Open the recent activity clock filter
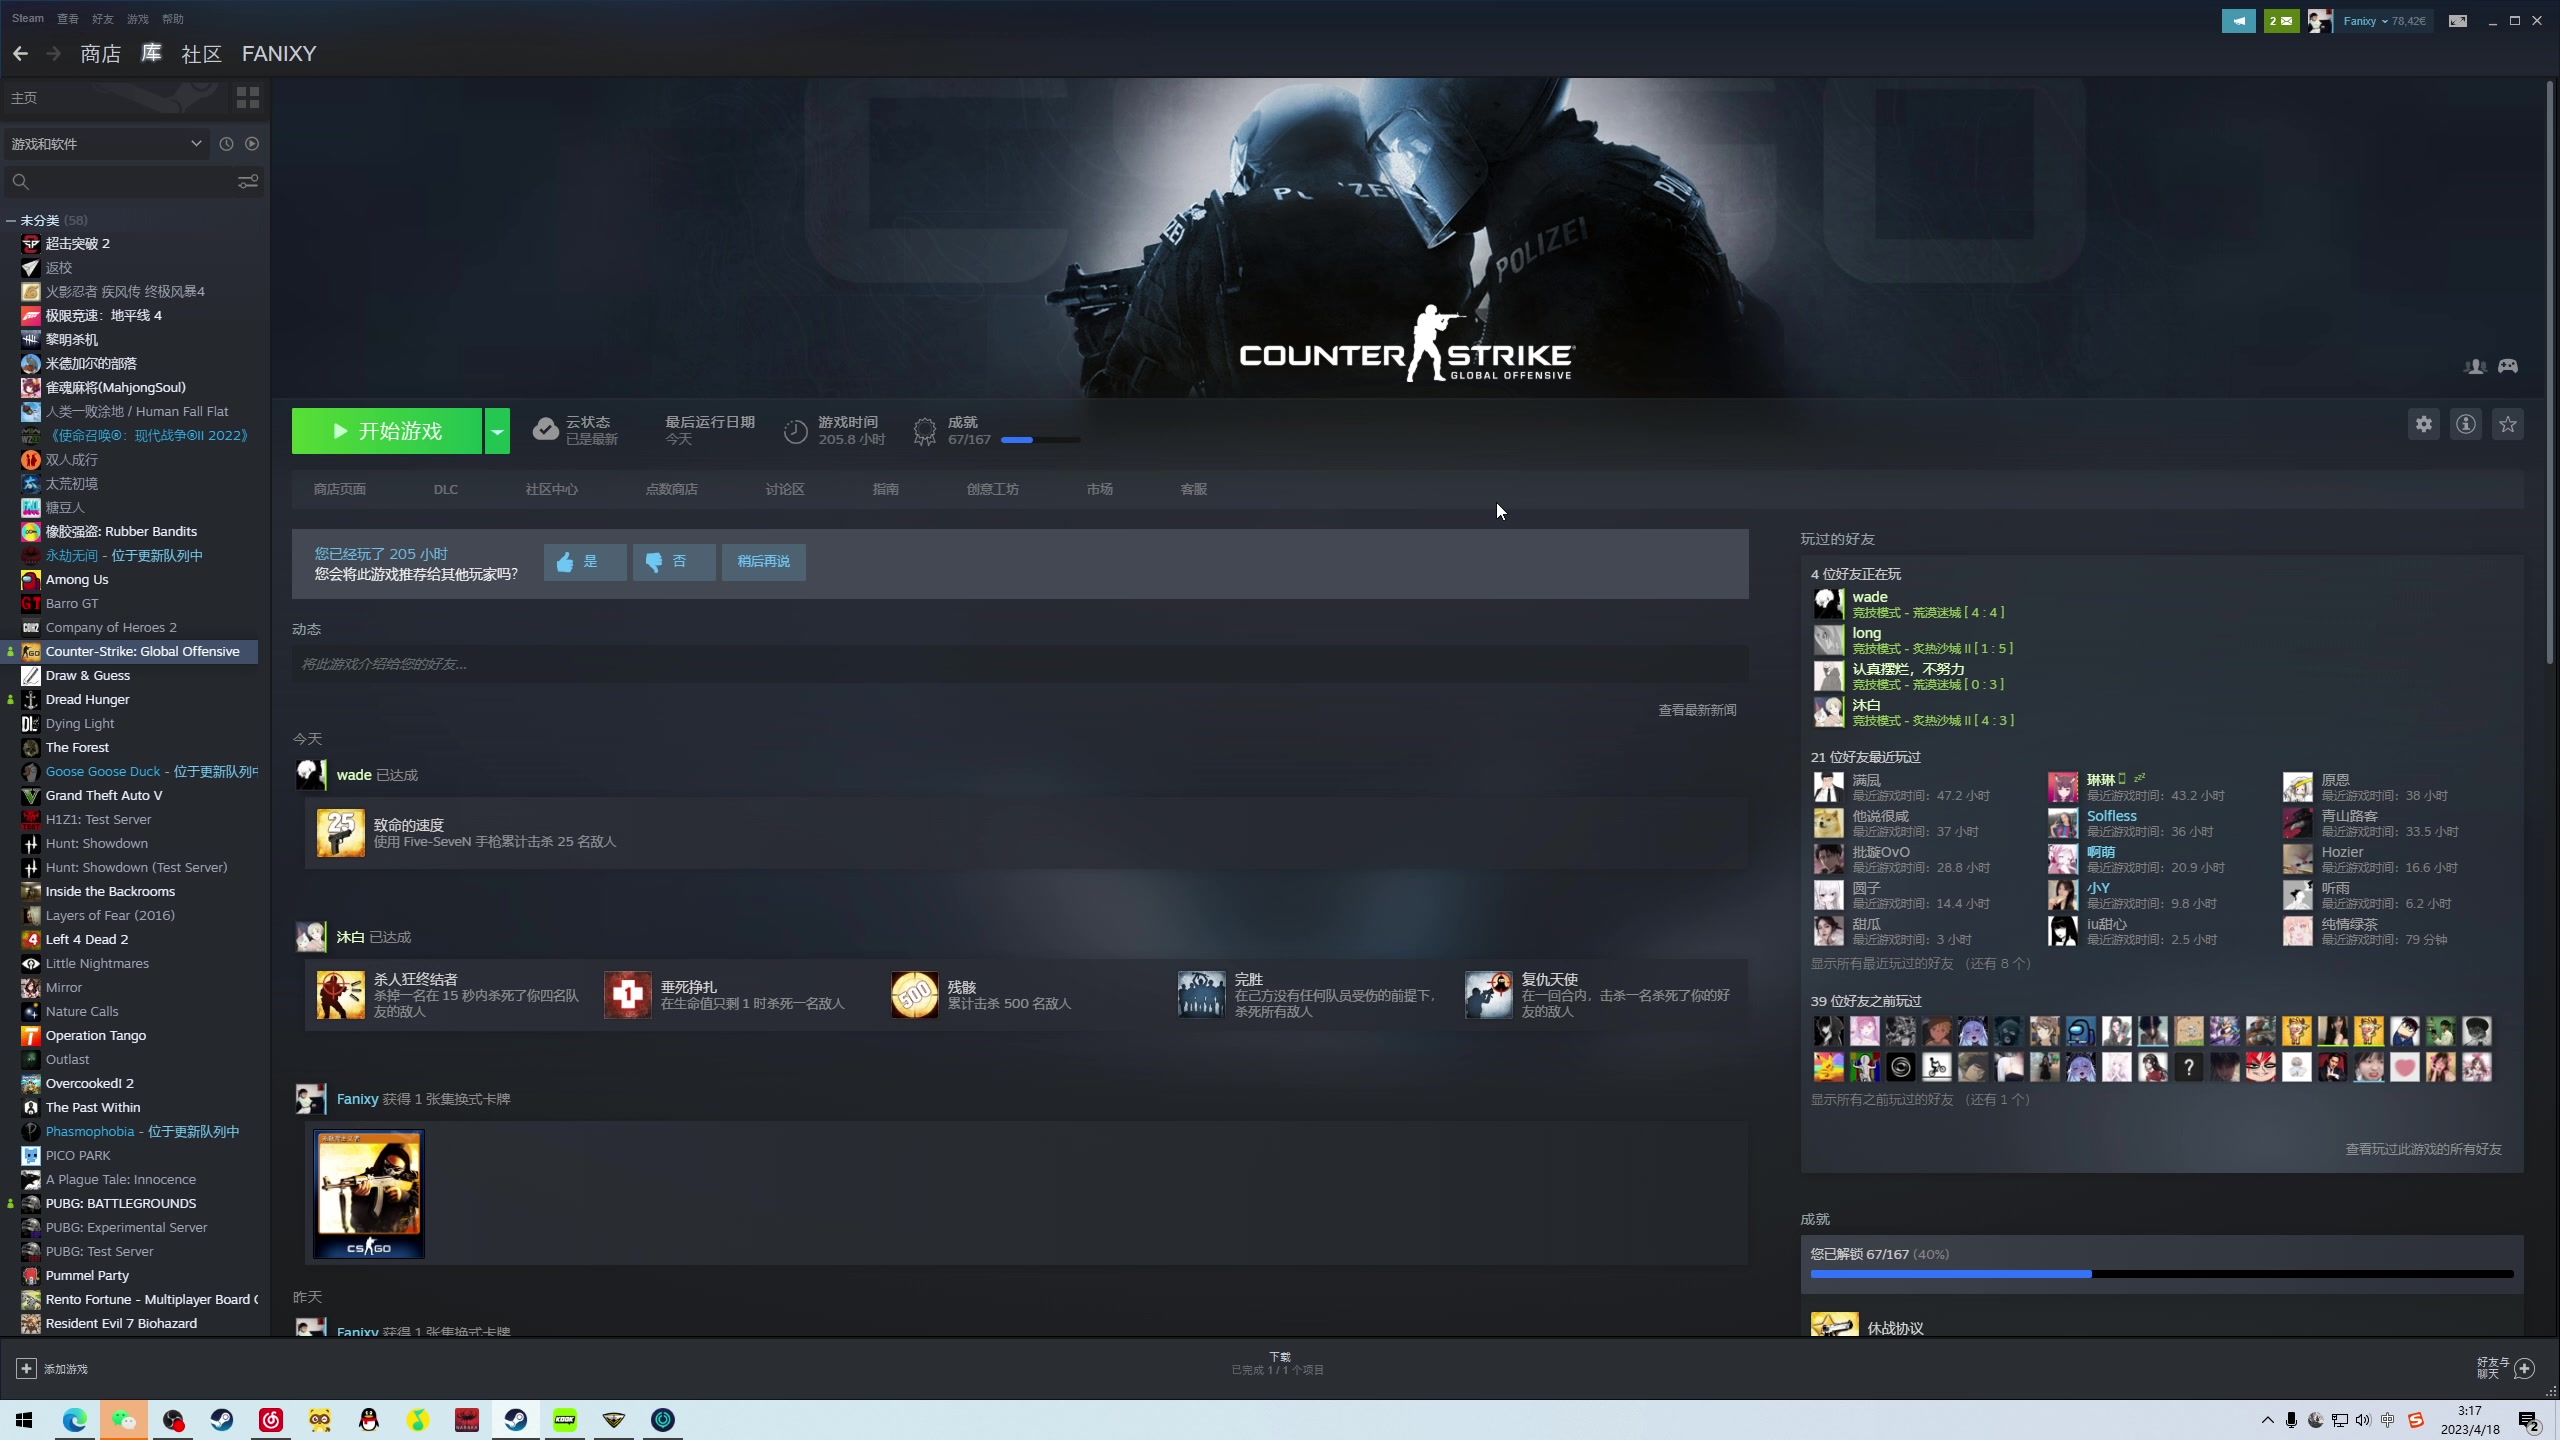This screenshot has height=1440, width=2560. point(226,144)
